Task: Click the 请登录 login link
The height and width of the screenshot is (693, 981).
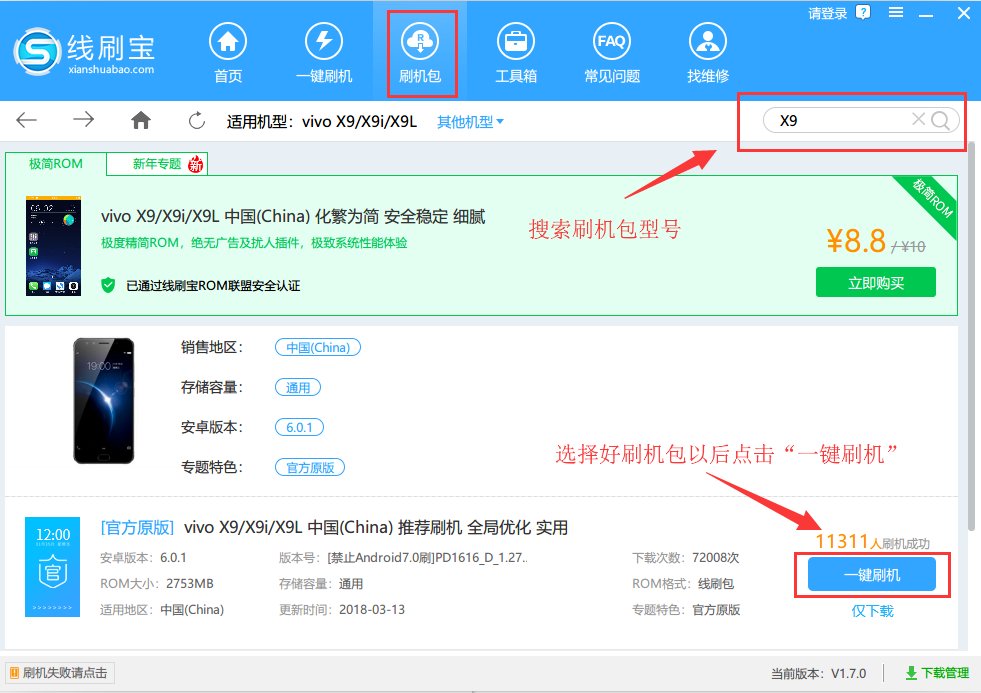Action: coord(830,13)
